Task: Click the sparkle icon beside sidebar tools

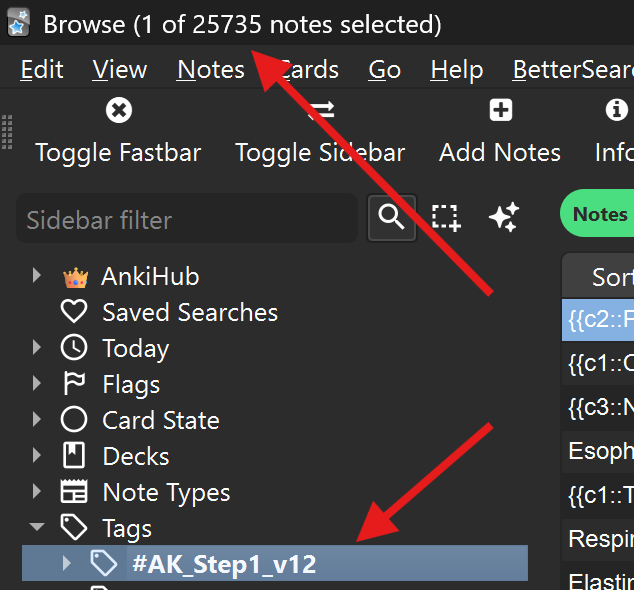Action: pyautogui.click(x=503, y=218)
